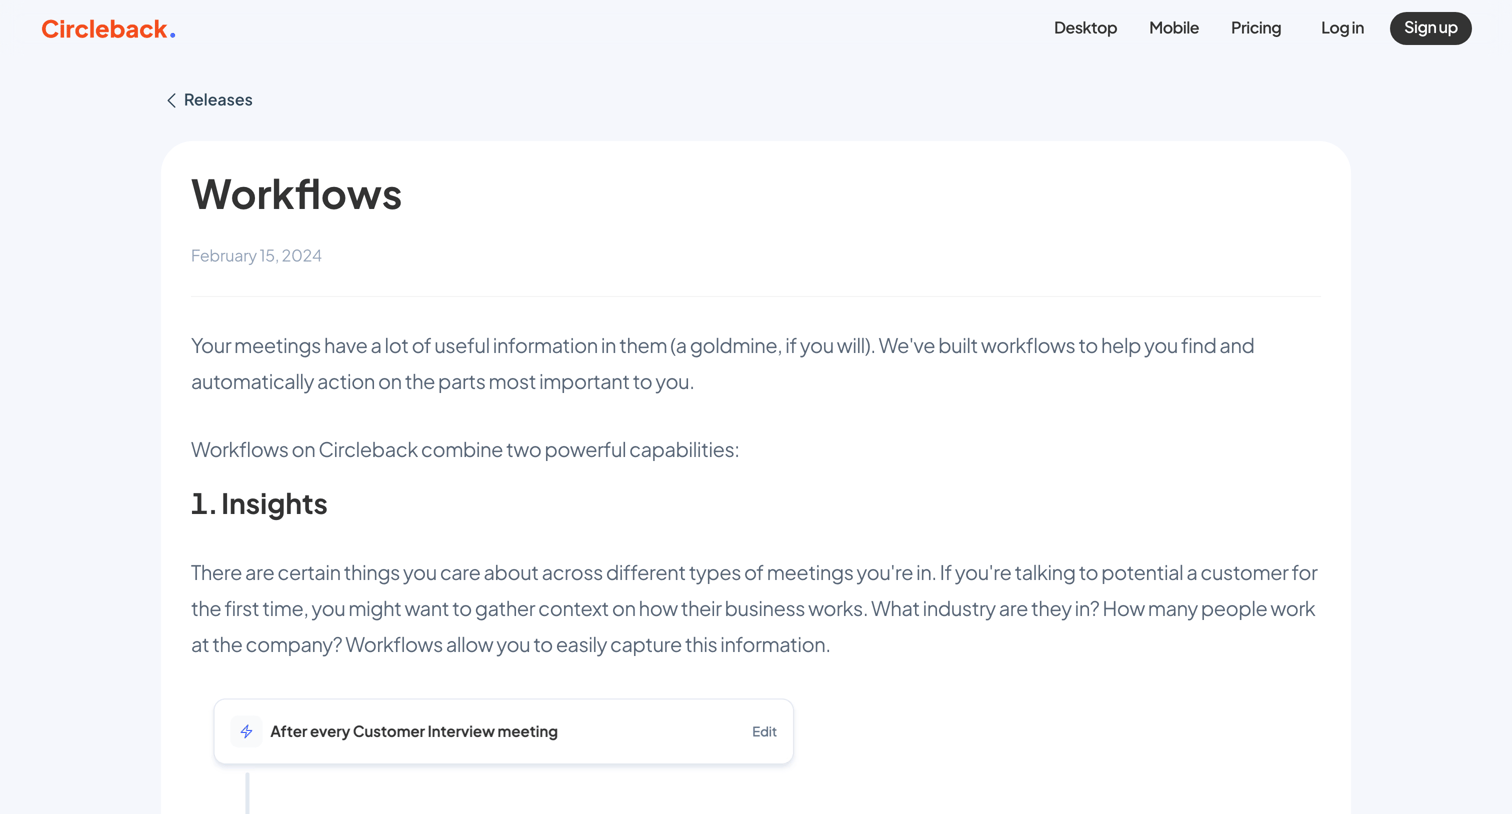1512x814 pixels.
Task: Open the Mobile nav item
Action: click(1173, 28)
